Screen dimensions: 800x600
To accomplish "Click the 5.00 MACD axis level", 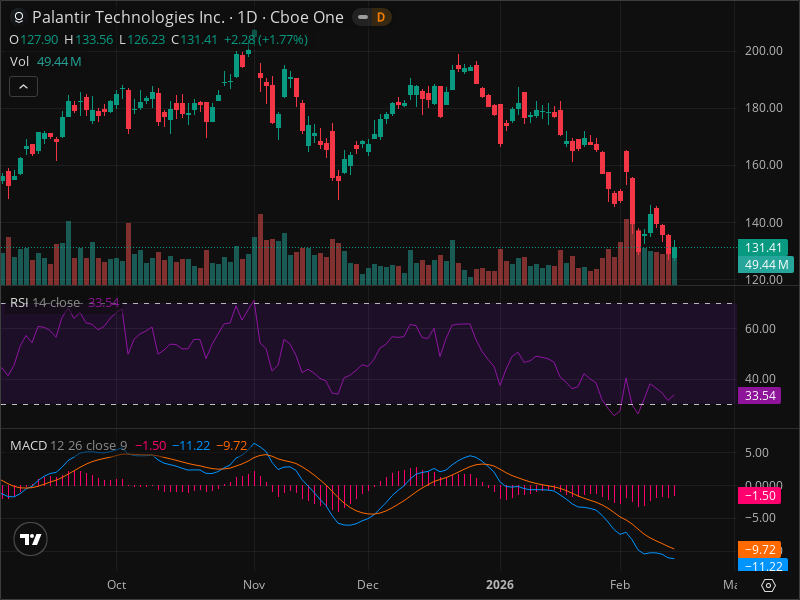I will coord(757,453).
